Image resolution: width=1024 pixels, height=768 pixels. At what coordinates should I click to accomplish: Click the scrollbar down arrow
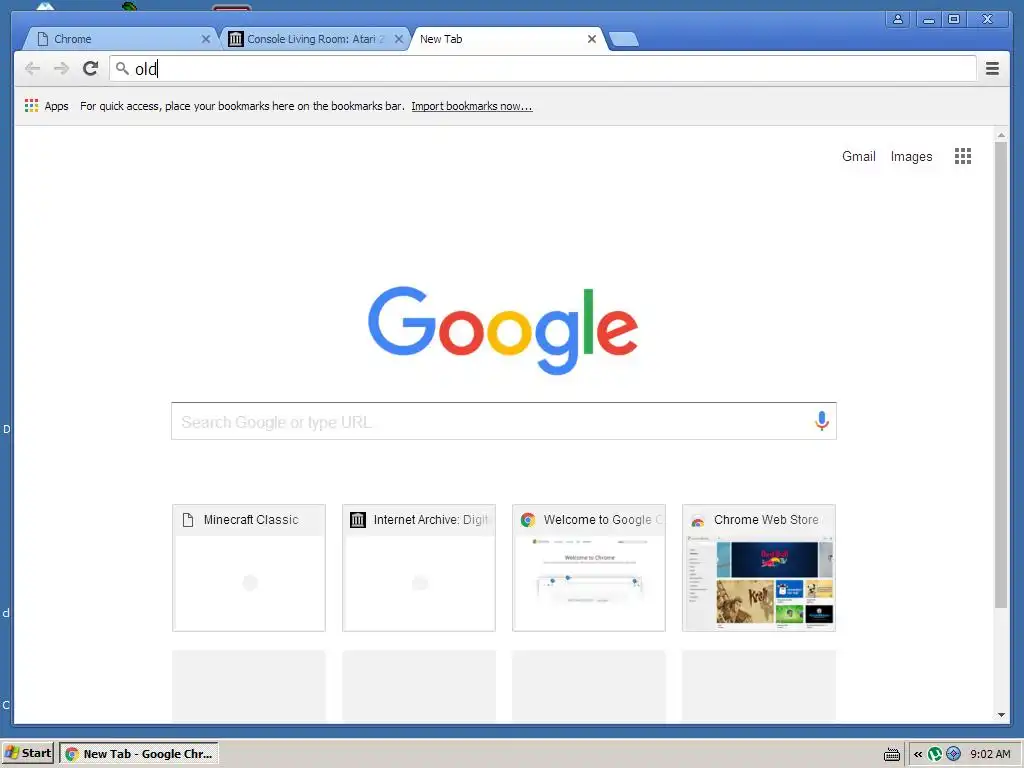1001,715
